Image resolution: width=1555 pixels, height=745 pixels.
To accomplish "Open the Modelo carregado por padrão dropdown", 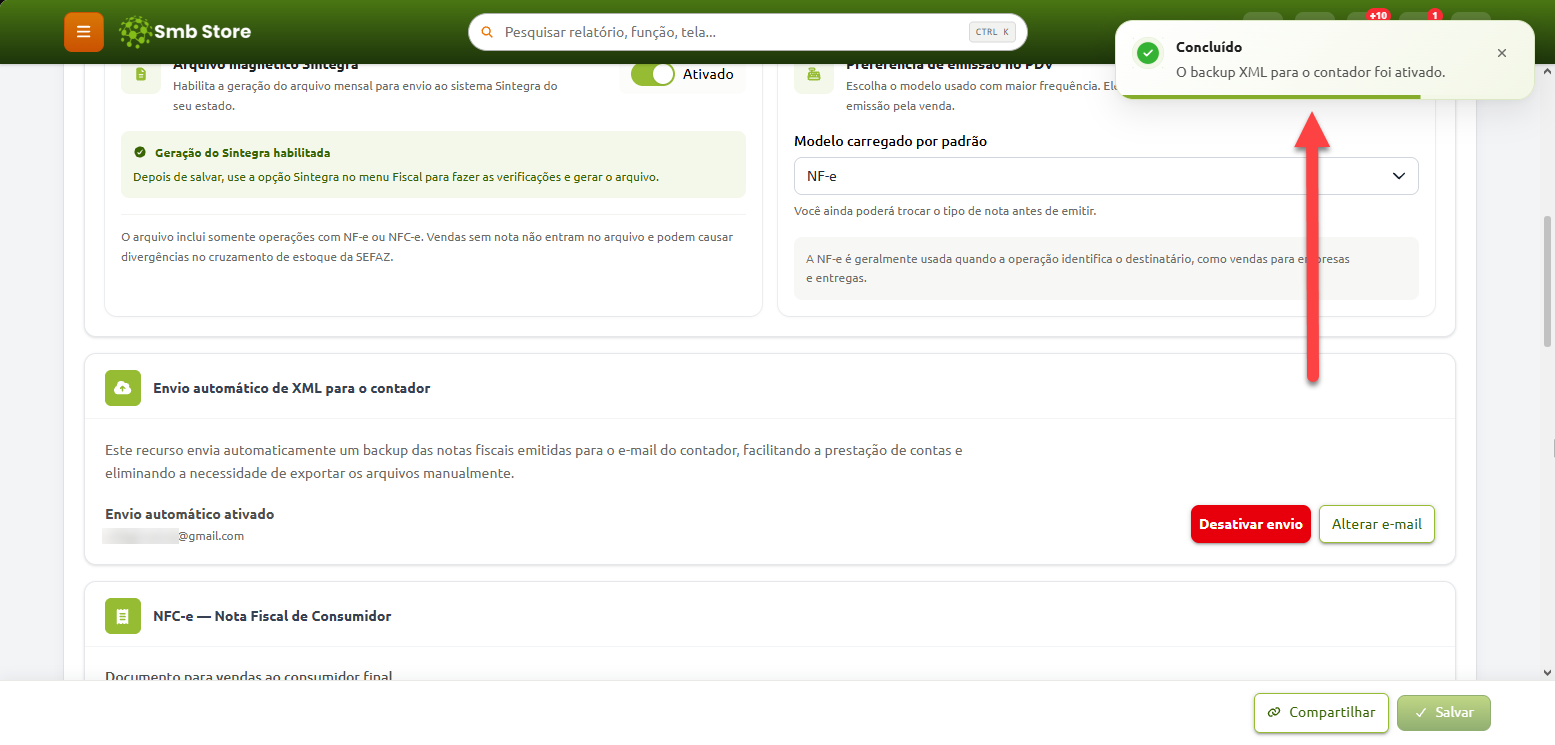I will coord(1106,176).
